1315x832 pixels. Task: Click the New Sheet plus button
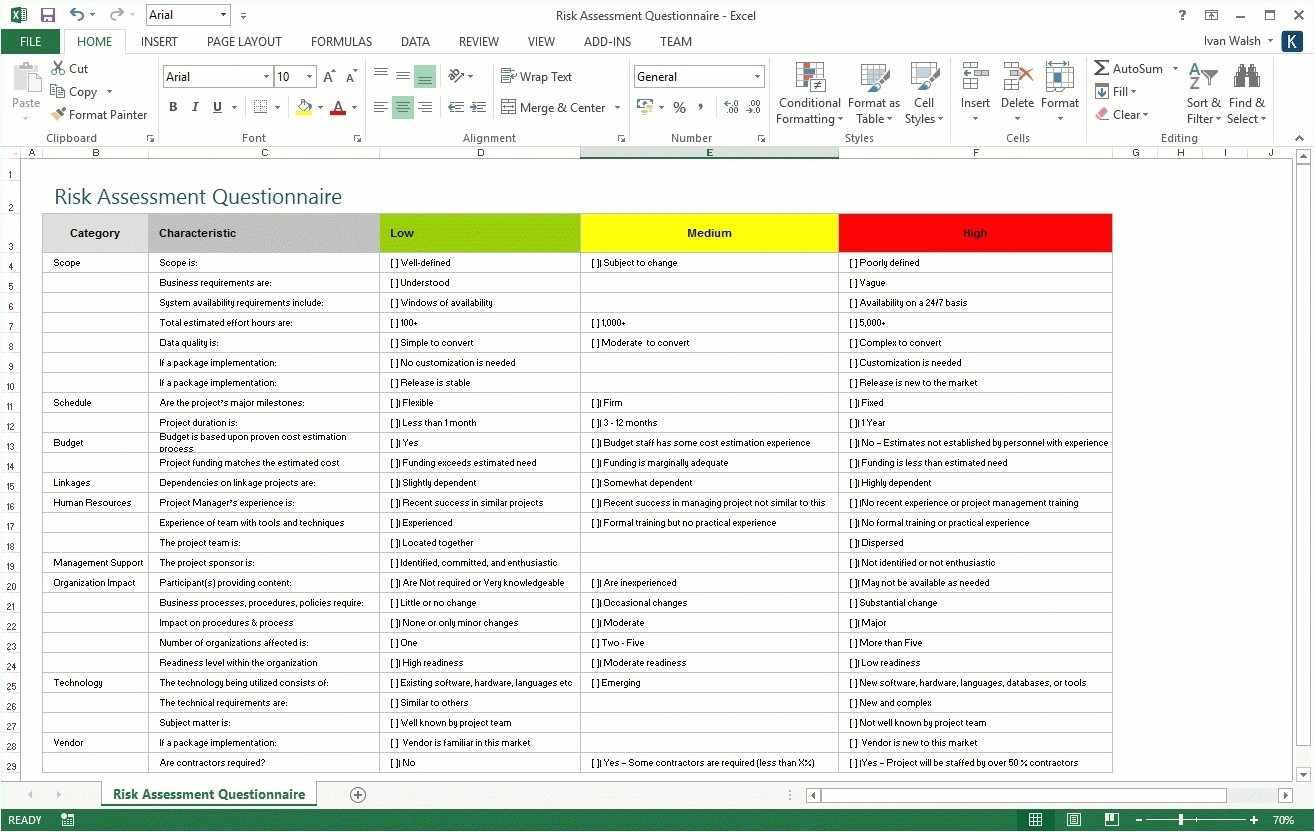(x=357, y=793)
